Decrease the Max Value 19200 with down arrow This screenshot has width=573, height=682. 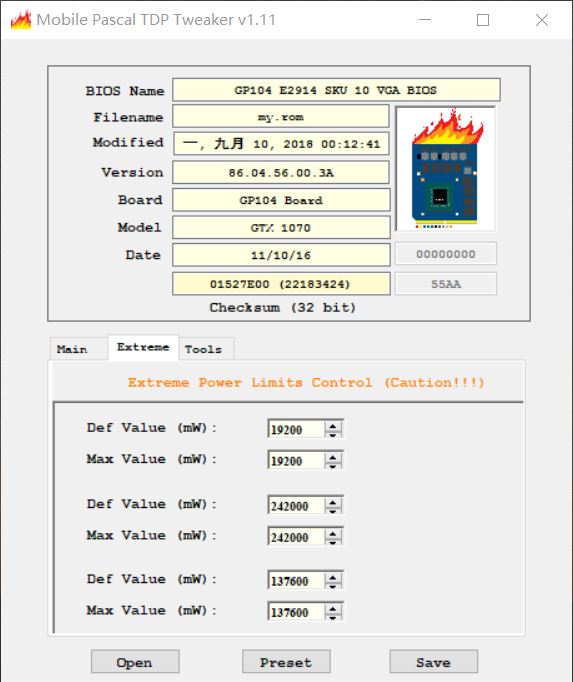pyautogui.click(x=333, y=465)
